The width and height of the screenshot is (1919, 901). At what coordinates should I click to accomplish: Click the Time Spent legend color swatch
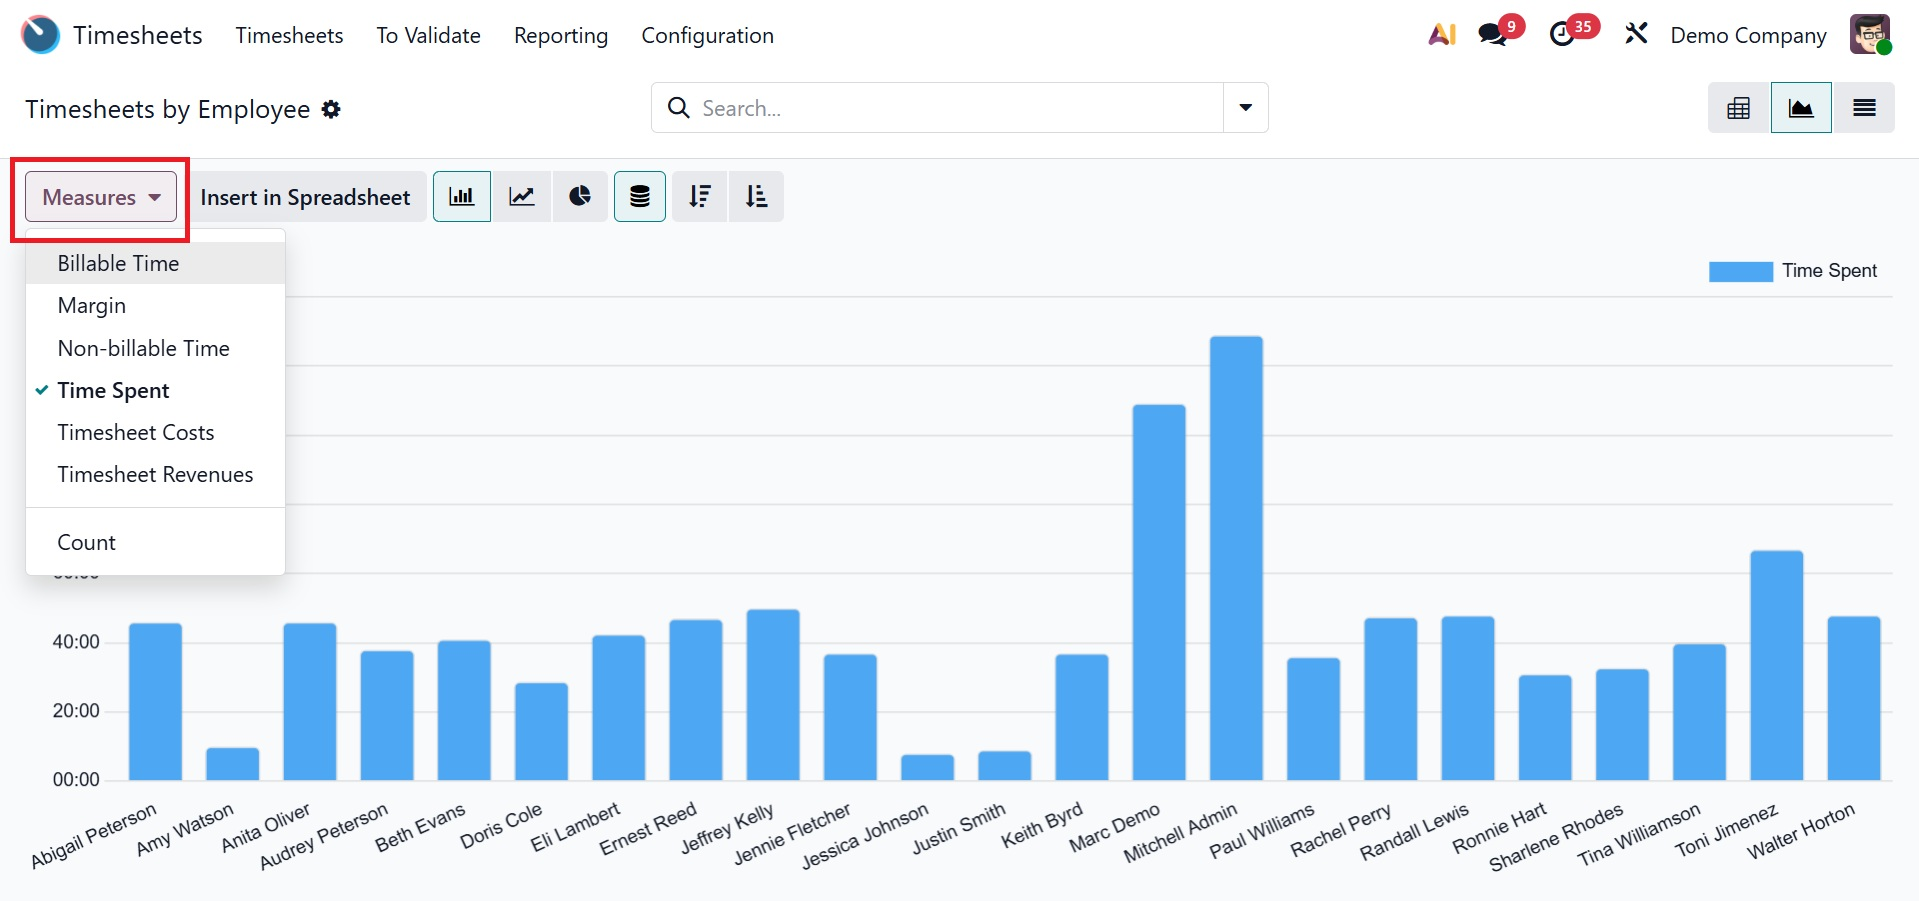[x=1740, y=272]
